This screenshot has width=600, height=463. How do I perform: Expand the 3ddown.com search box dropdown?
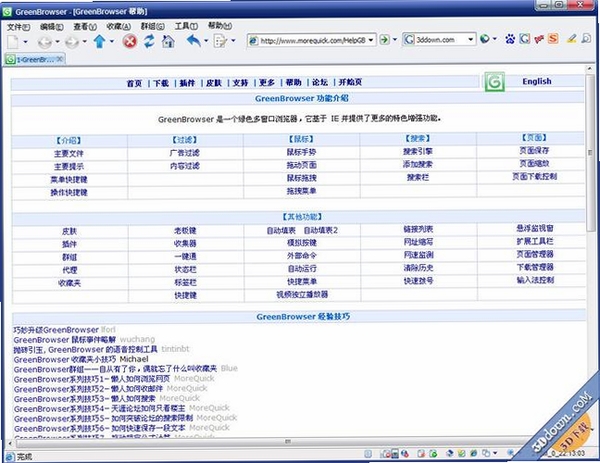pyautogui.click(x=471, y=39)
